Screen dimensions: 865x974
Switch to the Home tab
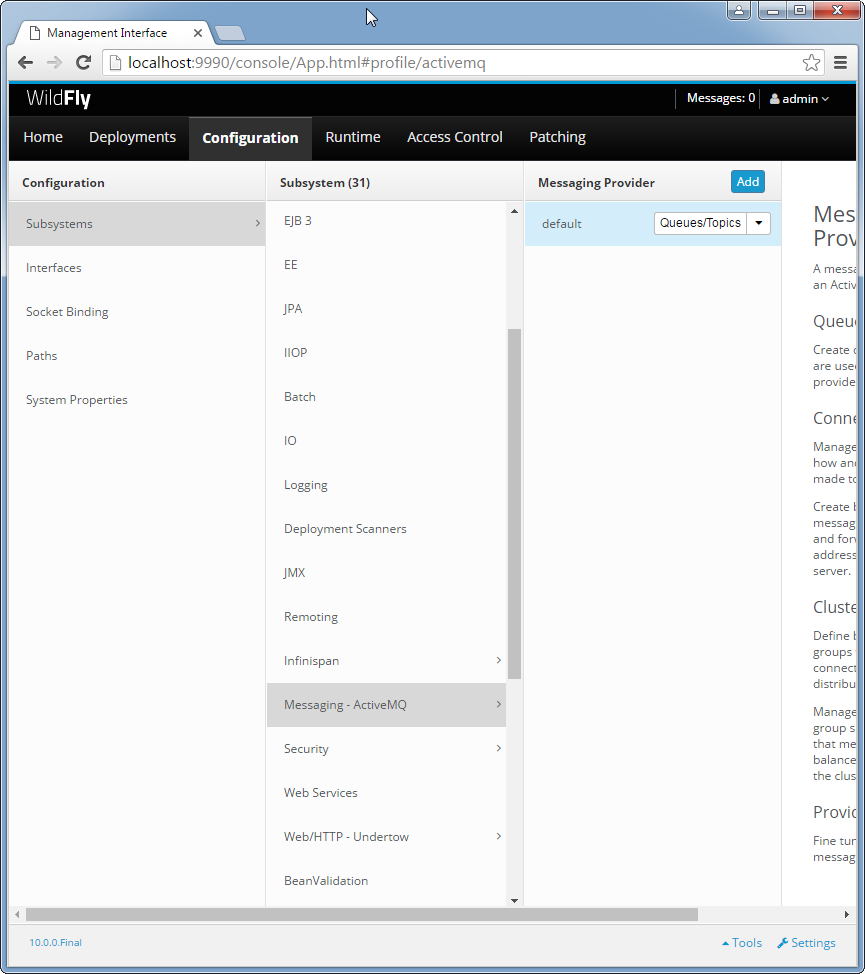(x=43, y=137)
